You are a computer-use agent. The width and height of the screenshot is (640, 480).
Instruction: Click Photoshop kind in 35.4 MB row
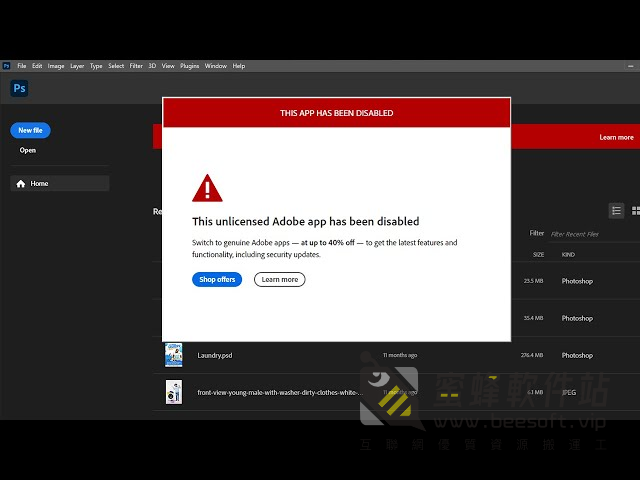tap(577, 318)
